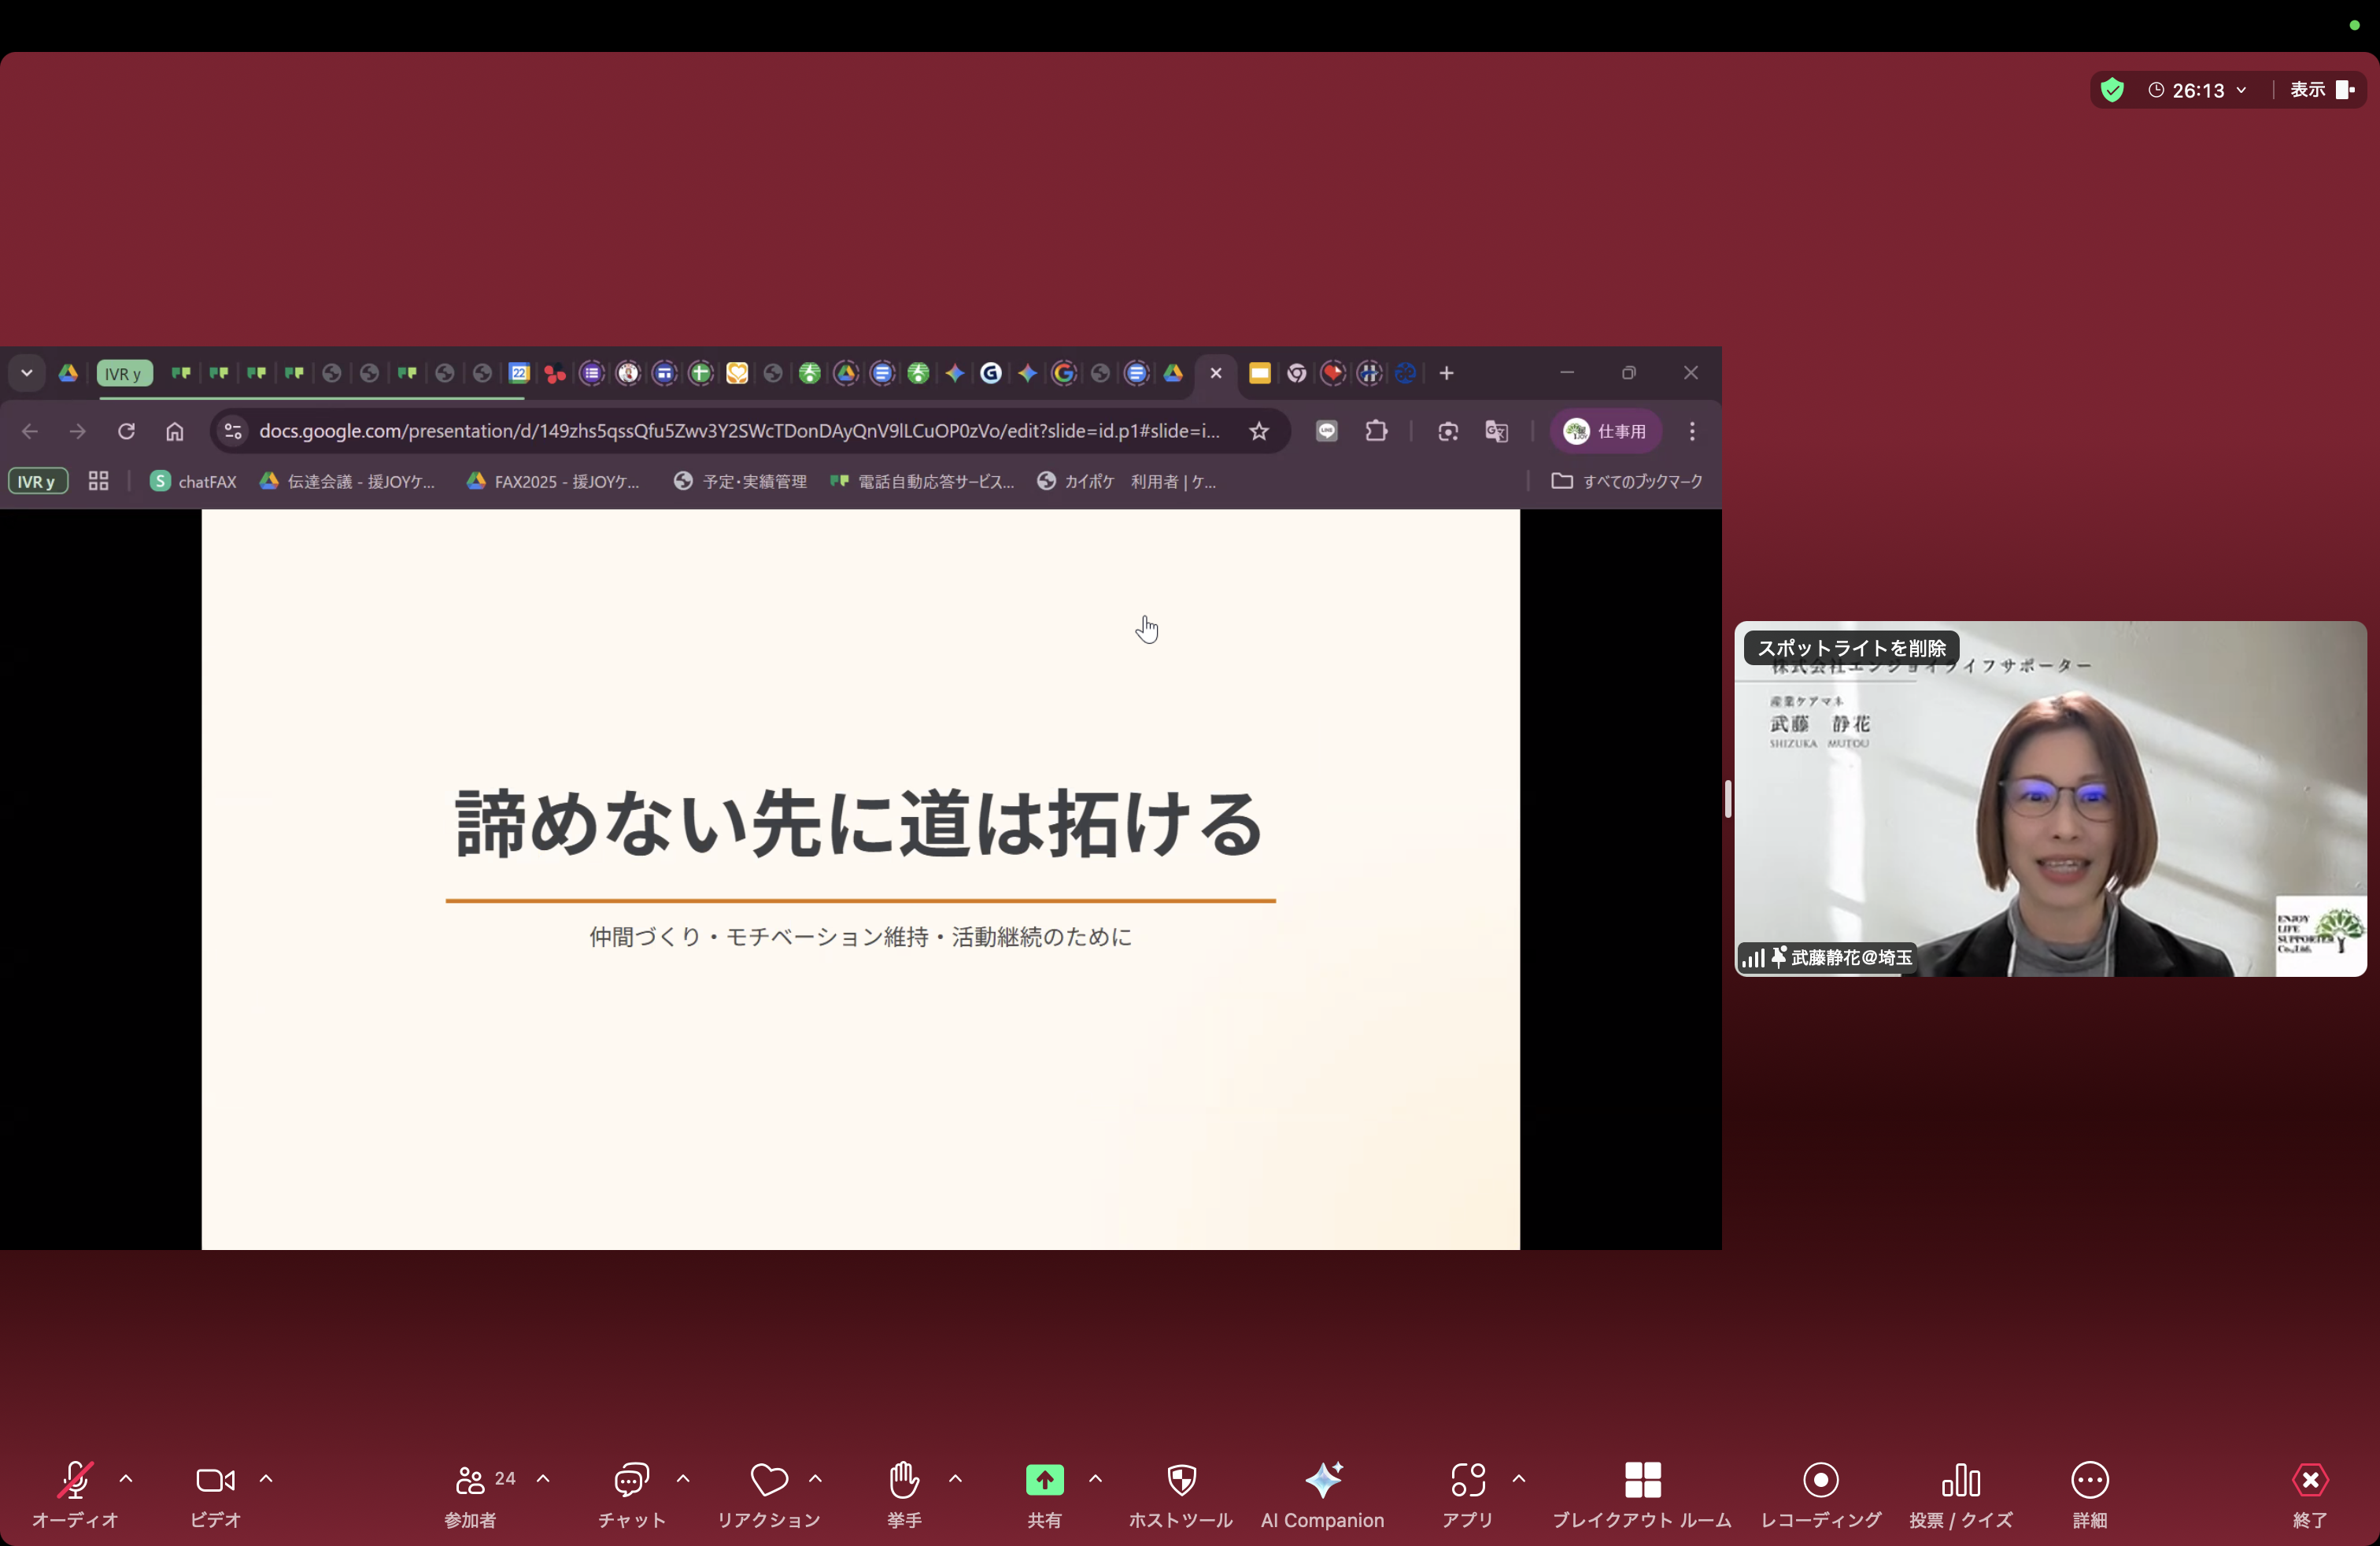Expand the audio options chevron

[x=126, y=1478]
